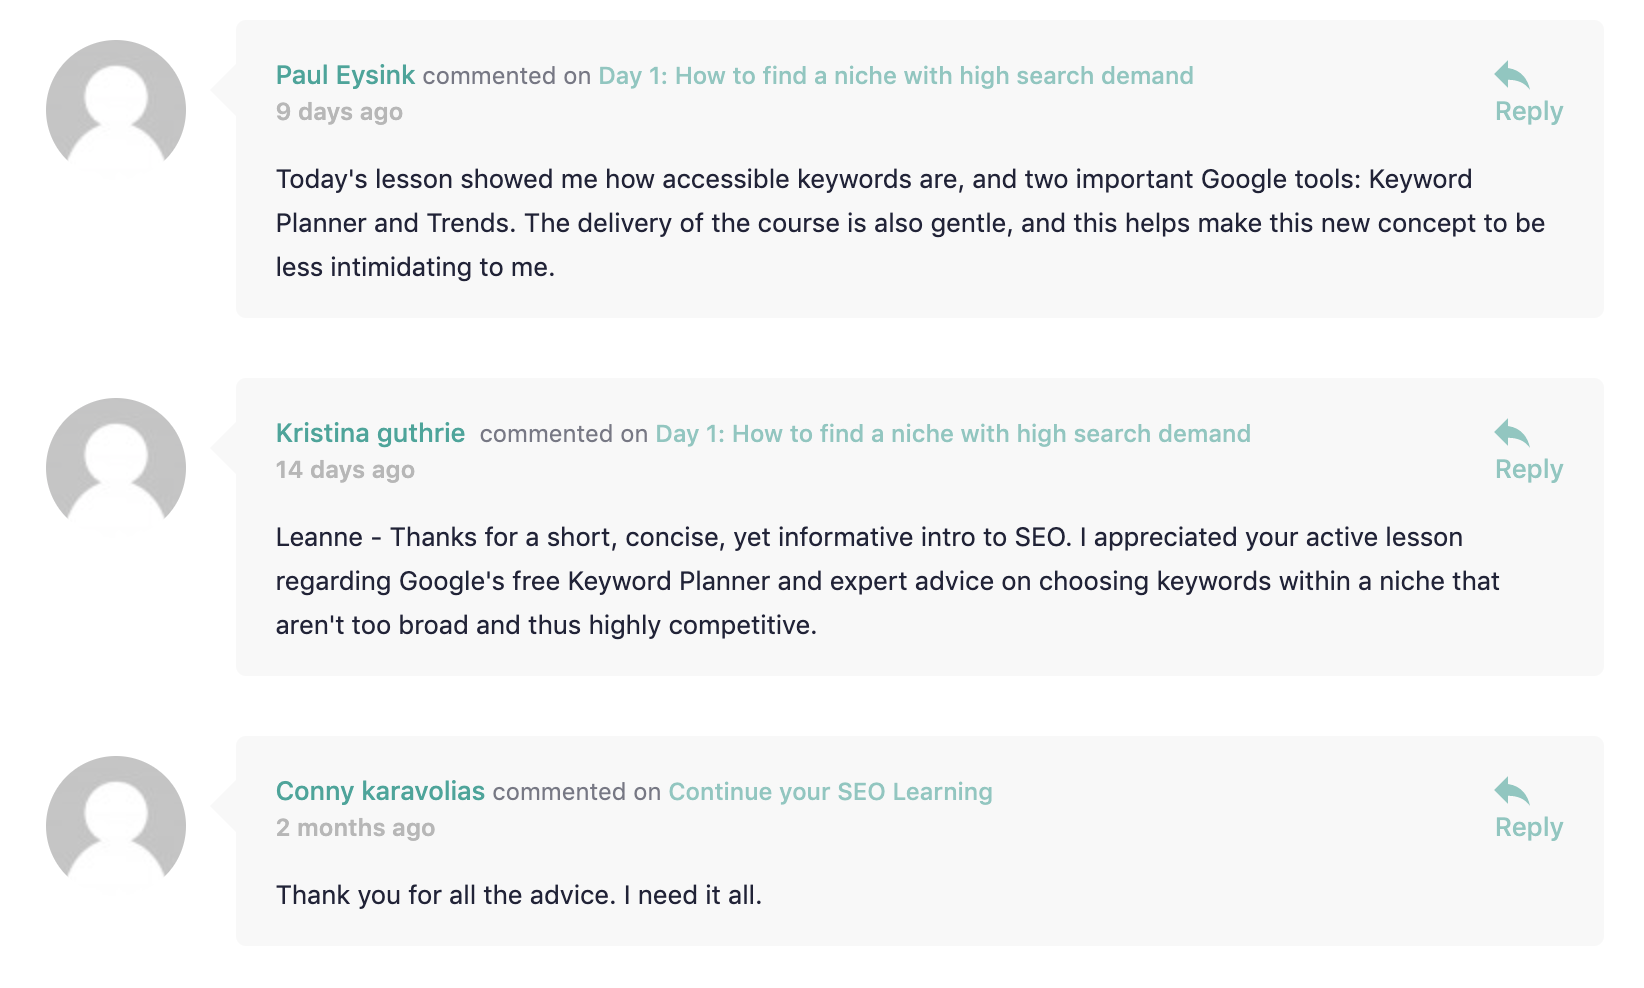Click Reply text on Paul Eysink's comment

pyautogui.click(x=1529, y=112)
